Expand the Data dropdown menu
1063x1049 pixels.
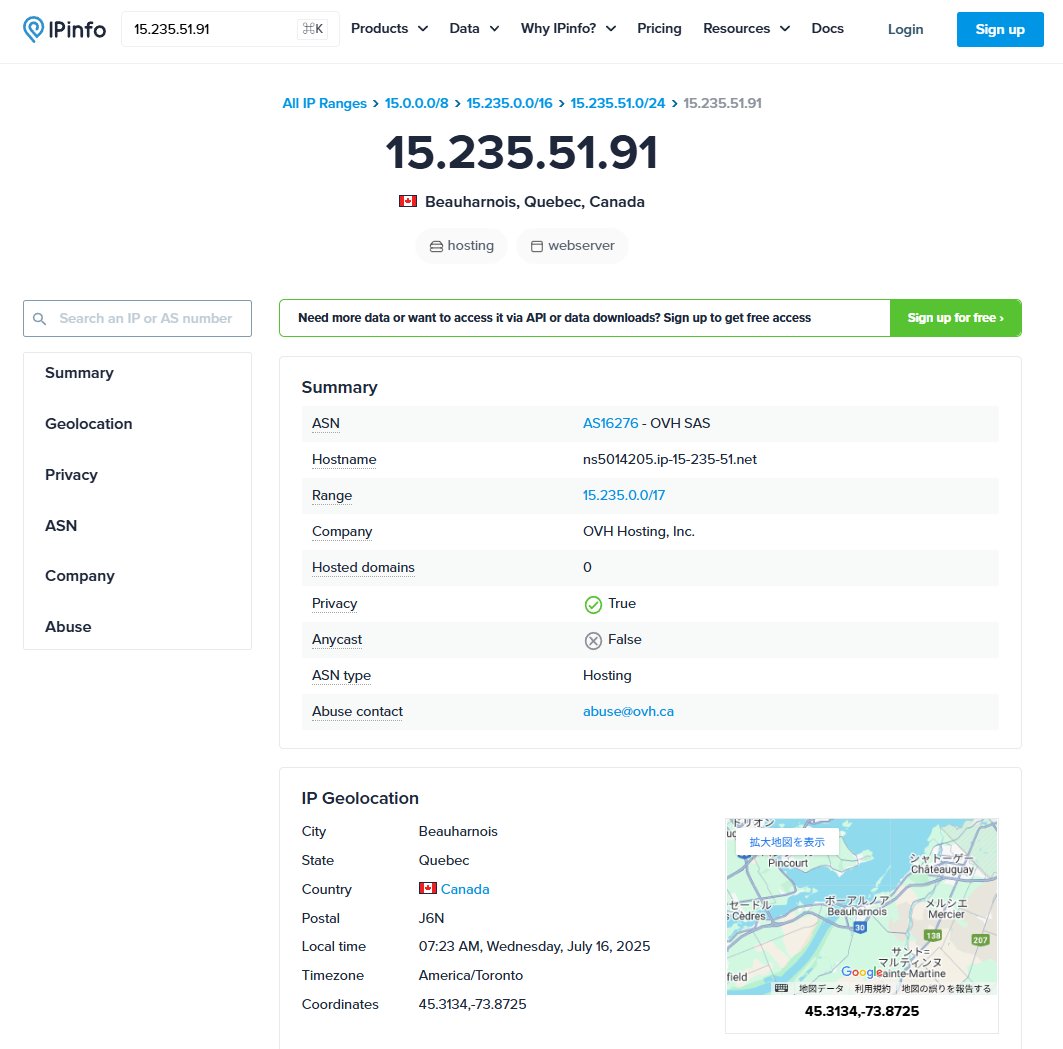click(474, 28)
